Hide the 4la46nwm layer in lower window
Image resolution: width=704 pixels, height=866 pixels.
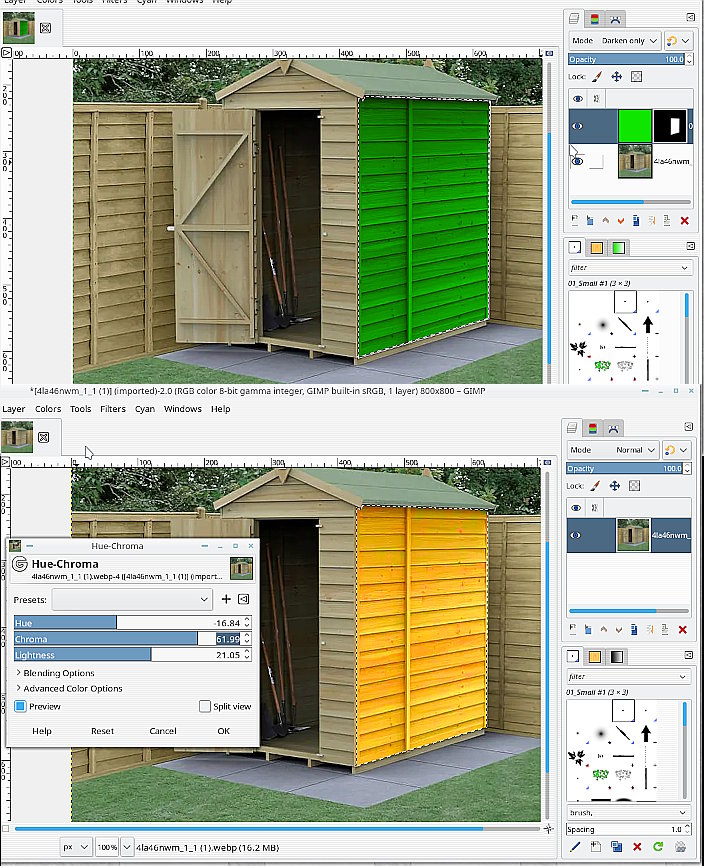[575, 535]
